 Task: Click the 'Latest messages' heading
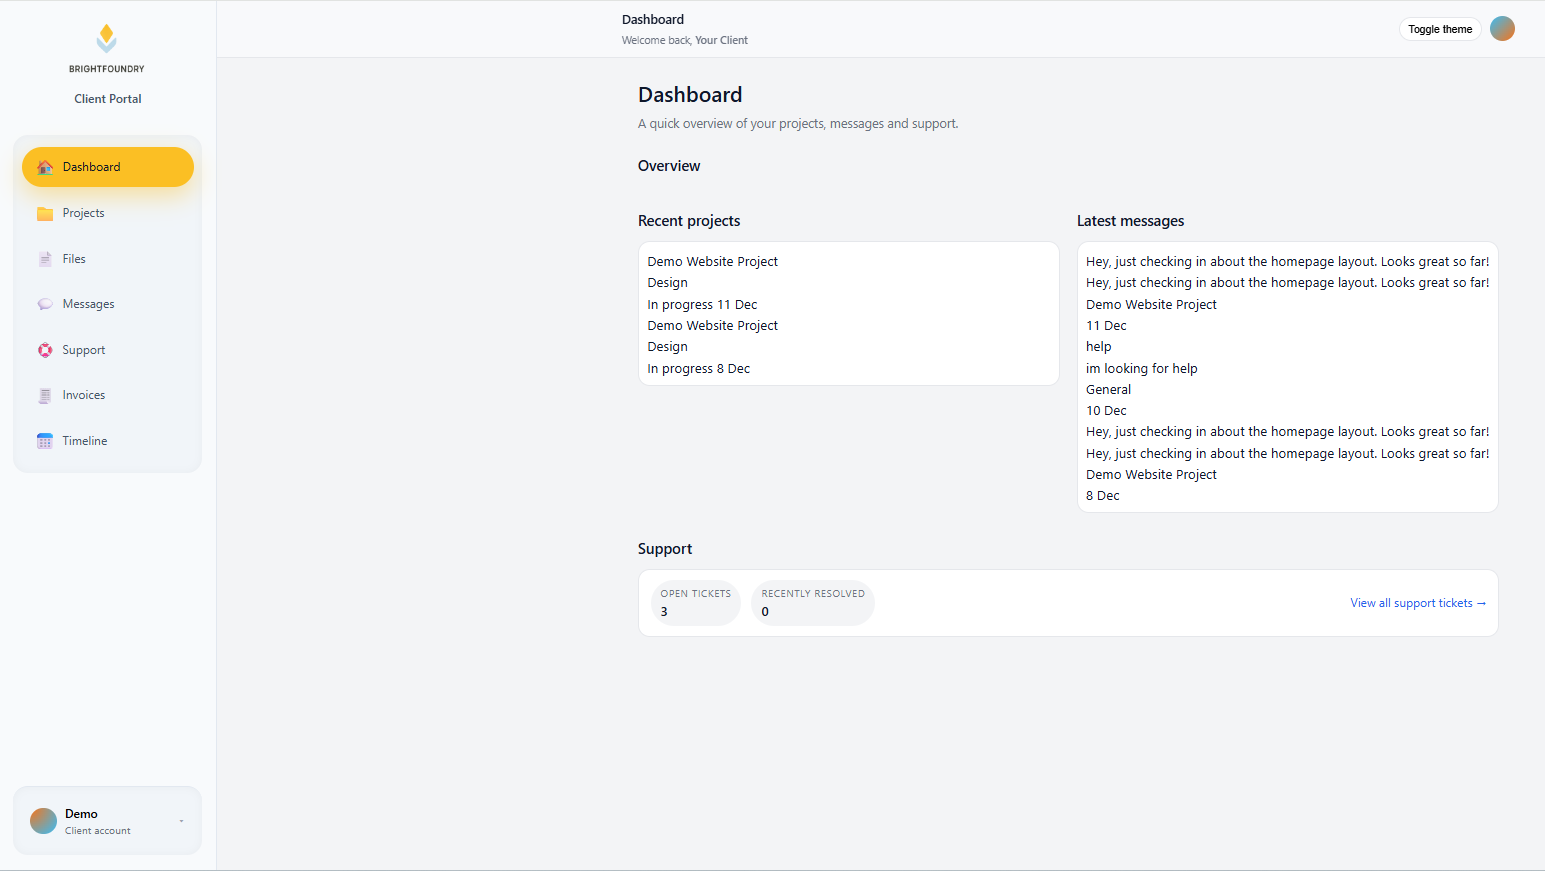point(1130,221)
